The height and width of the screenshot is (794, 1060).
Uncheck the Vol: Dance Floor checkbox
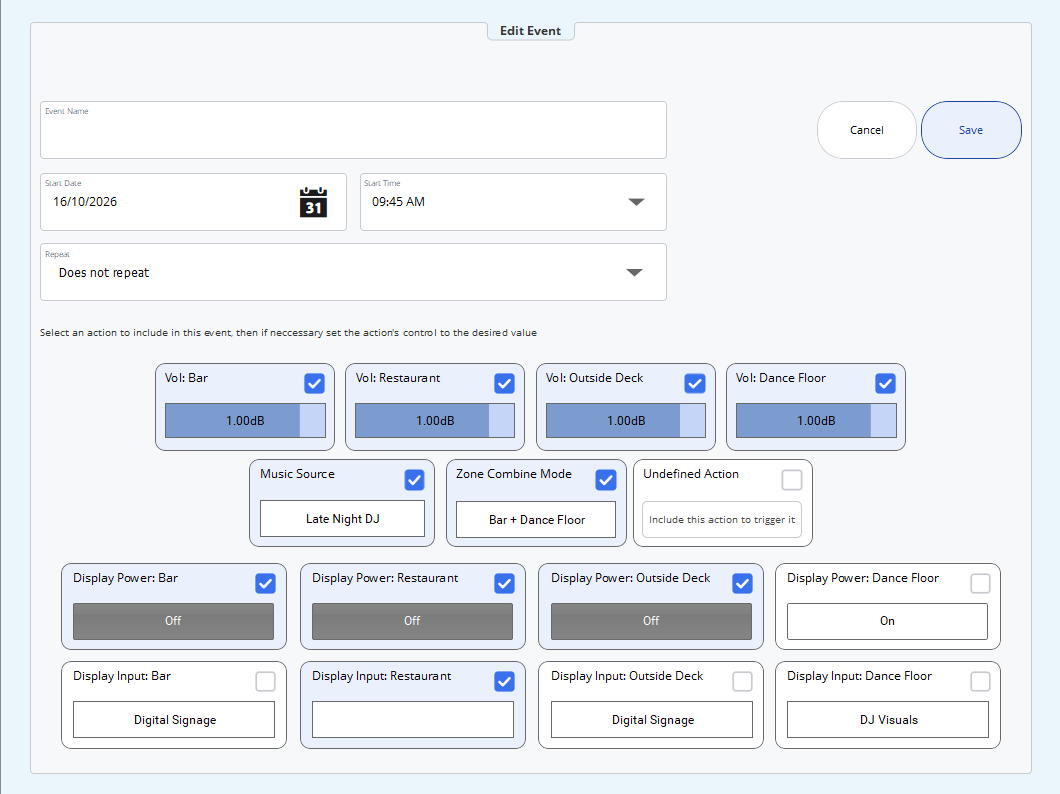click(886, 383)
